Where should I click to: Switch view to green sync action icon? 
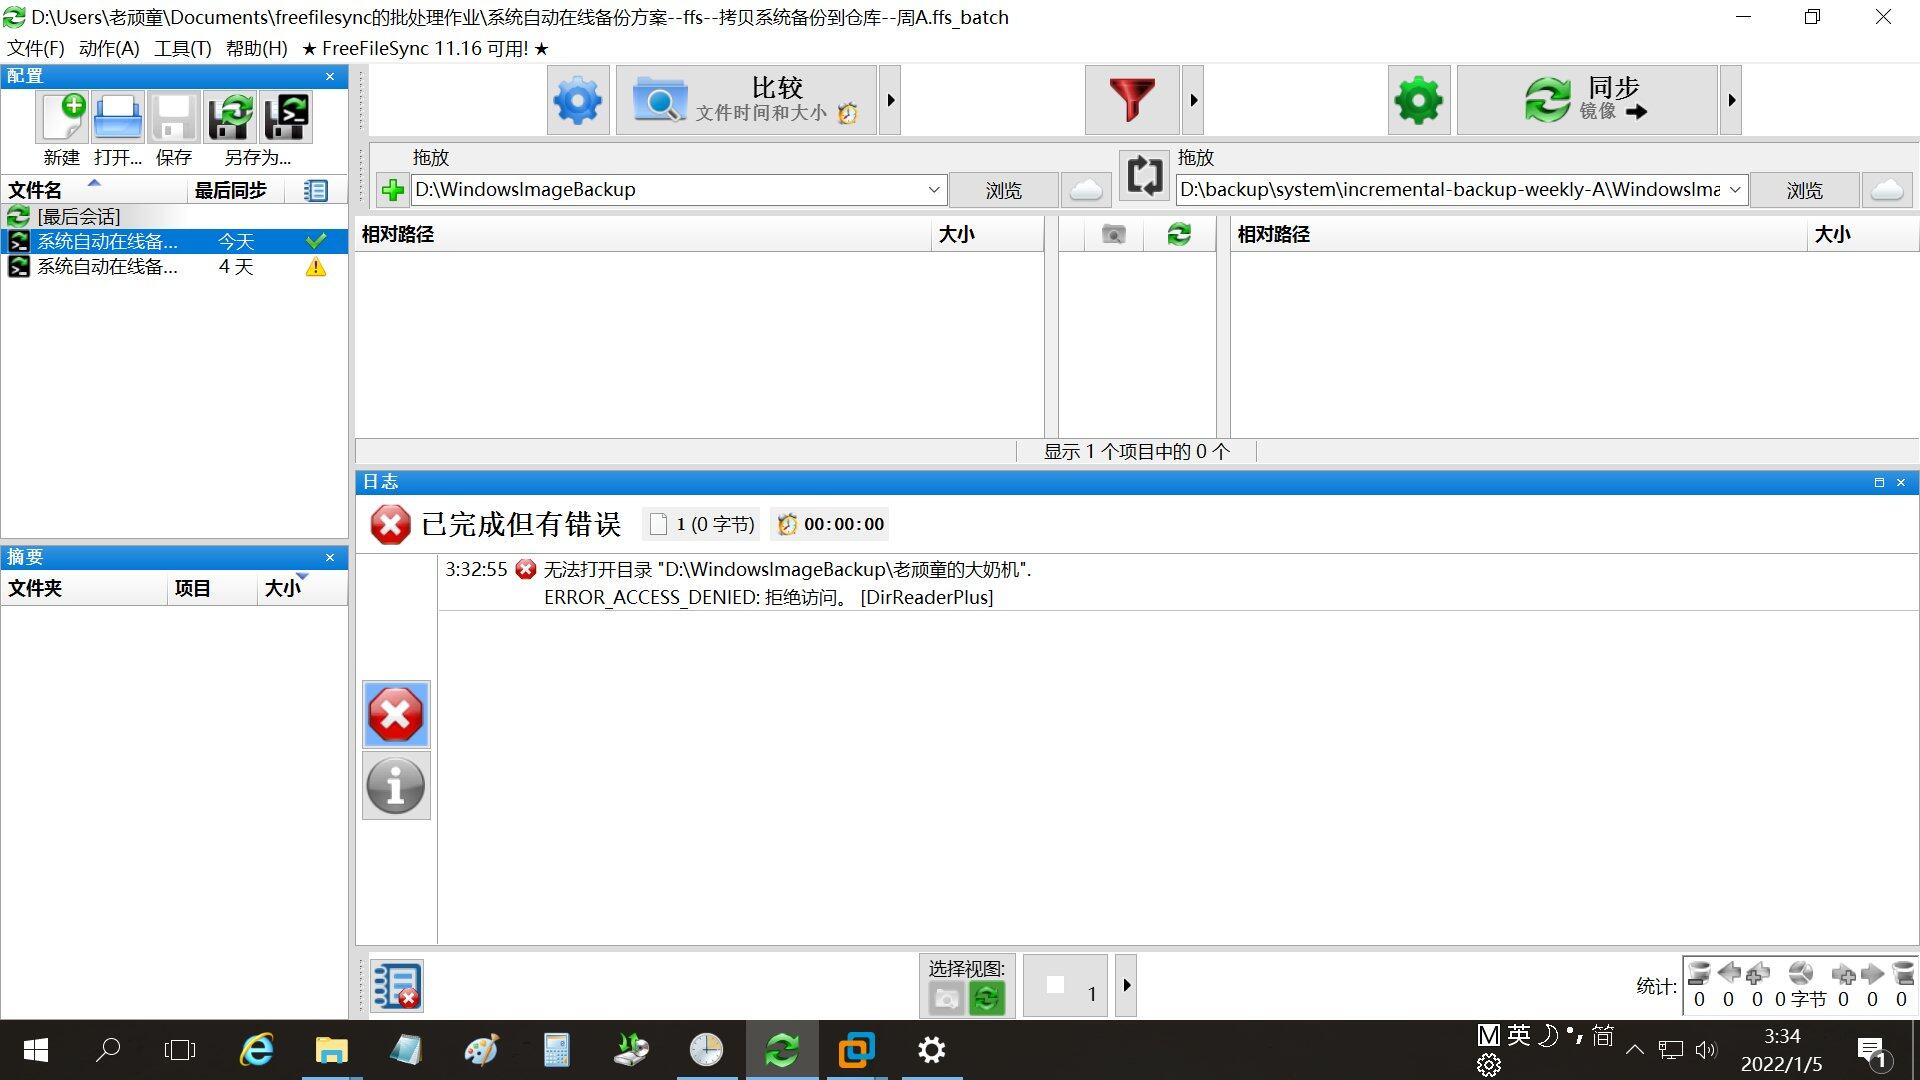click(x=986, y=998)
